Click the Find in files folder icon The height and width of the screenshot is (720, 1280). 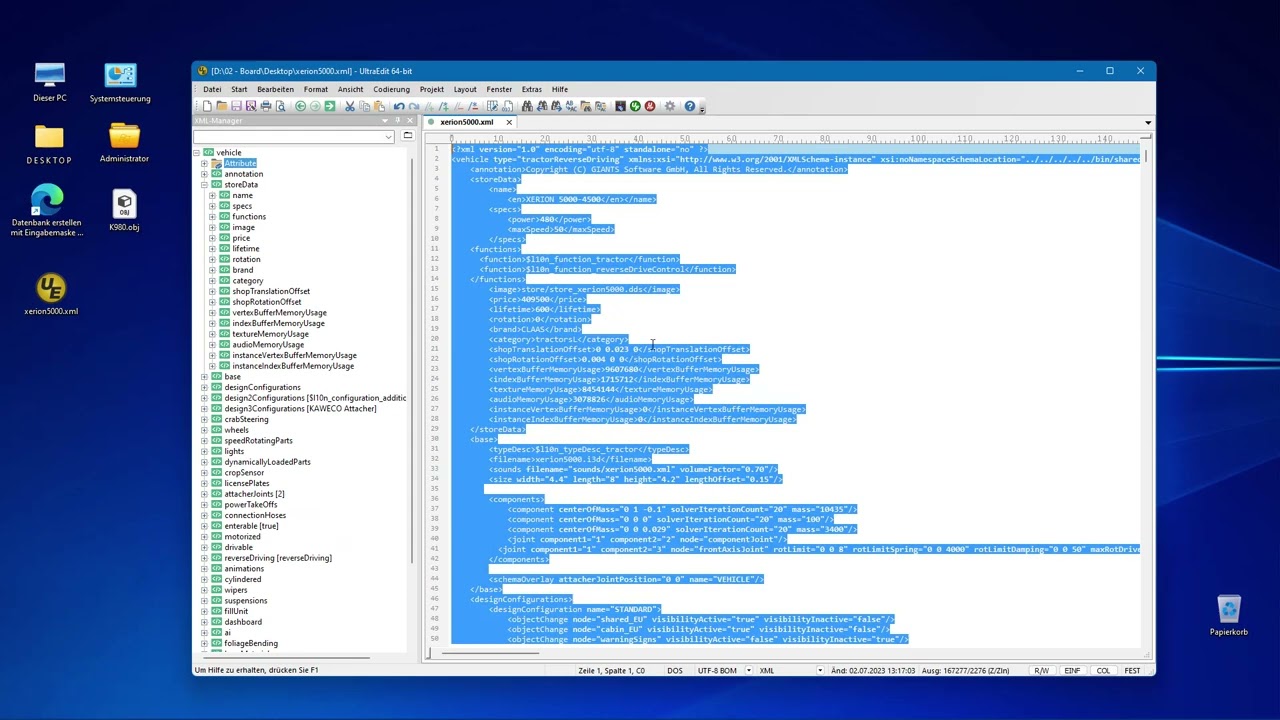click(x=585, y=106)
